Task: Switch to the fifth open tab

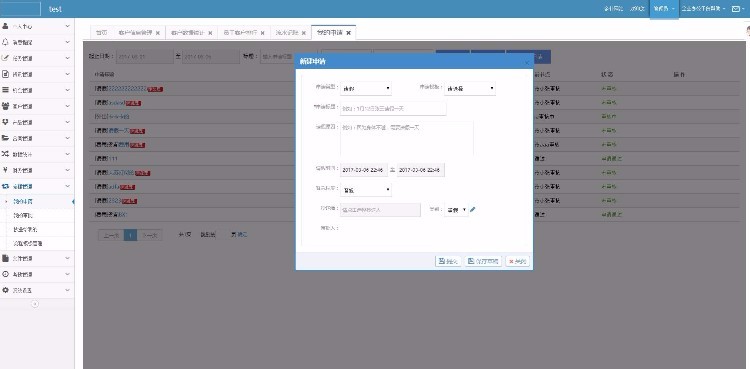Action: (x=287, y=33)
